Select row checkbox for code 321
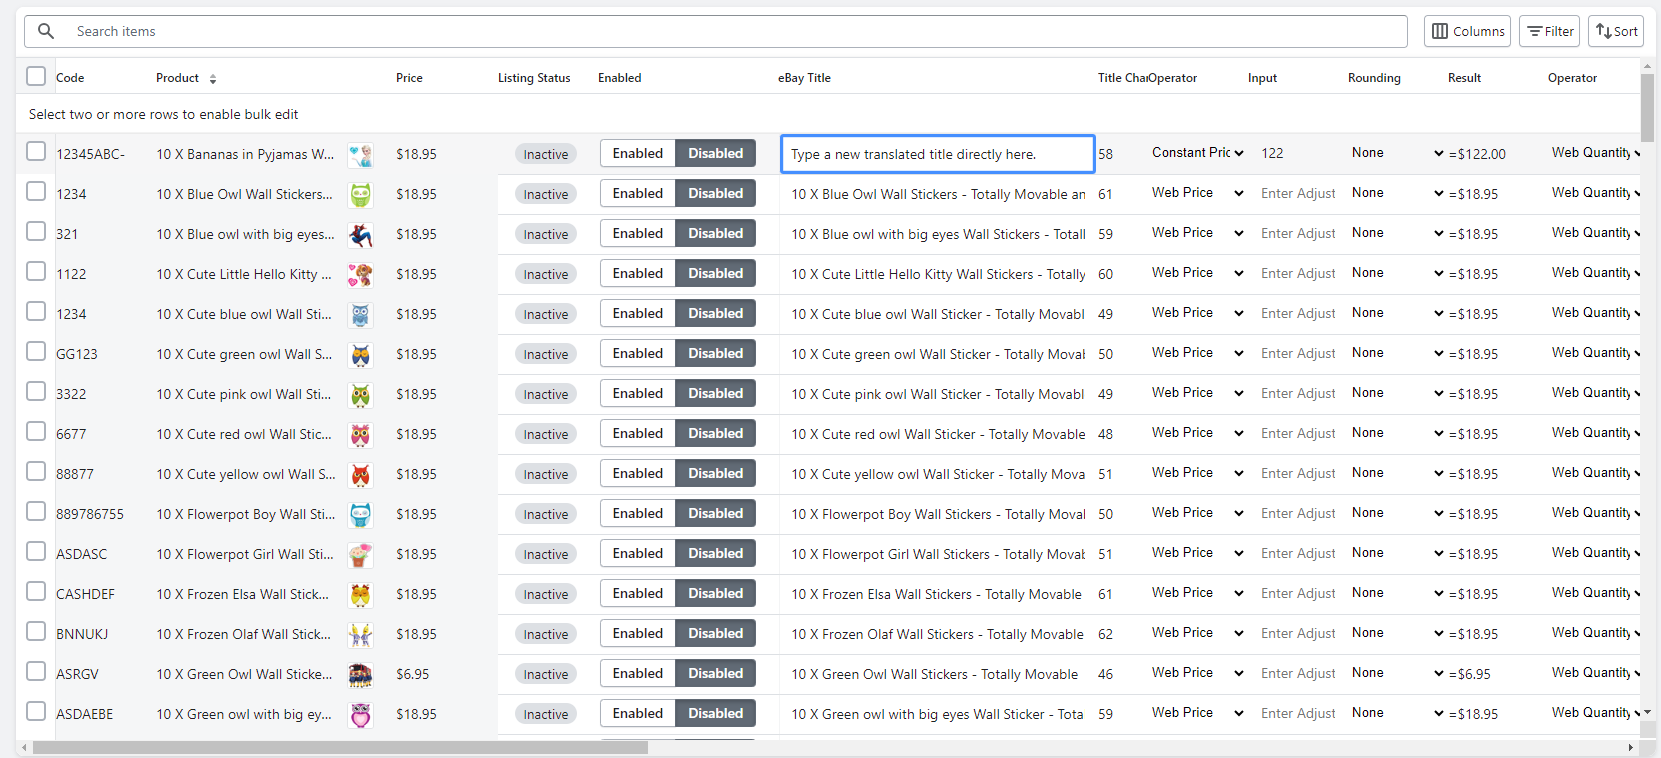This screenshot has width=1661, height=758. click(x=36, y=231)
